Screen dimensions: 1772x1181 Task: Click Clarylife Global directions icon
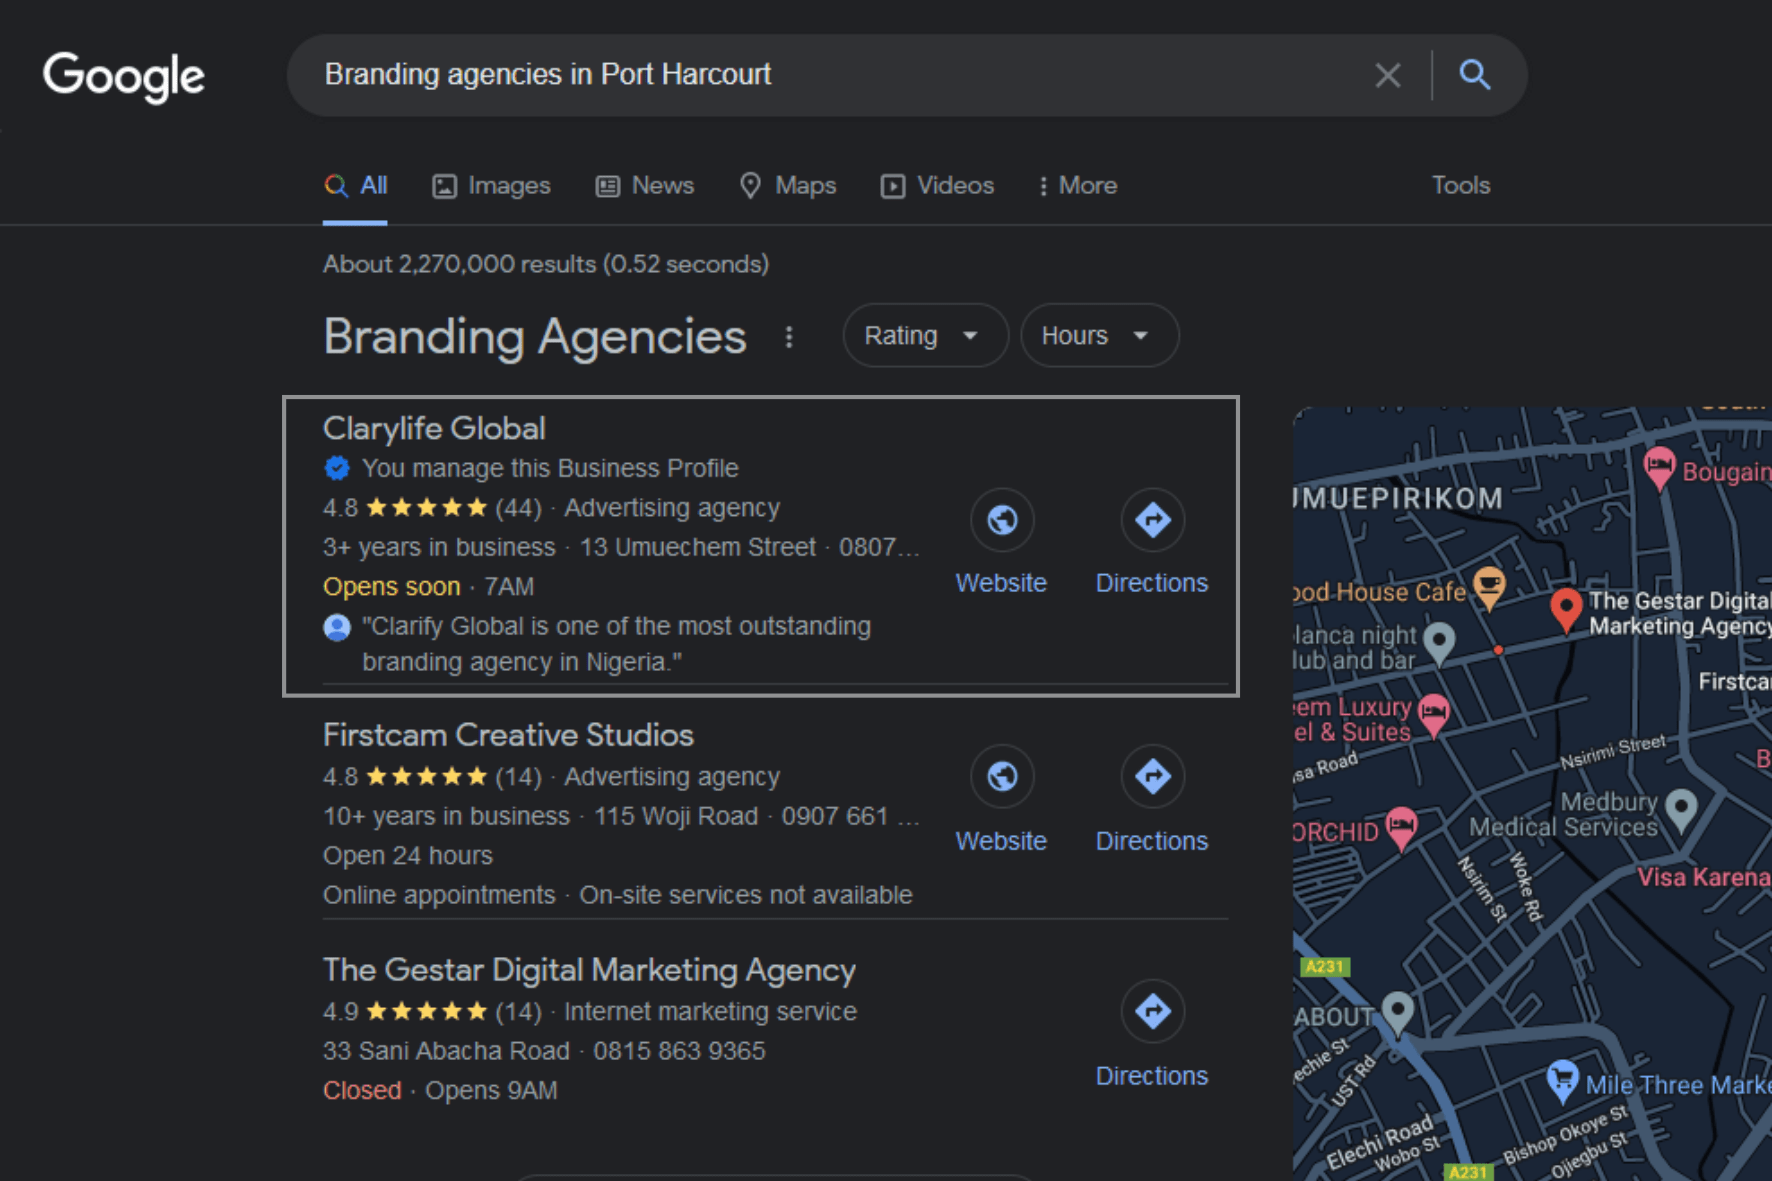pyautogui.click(x=1152, y=520)
